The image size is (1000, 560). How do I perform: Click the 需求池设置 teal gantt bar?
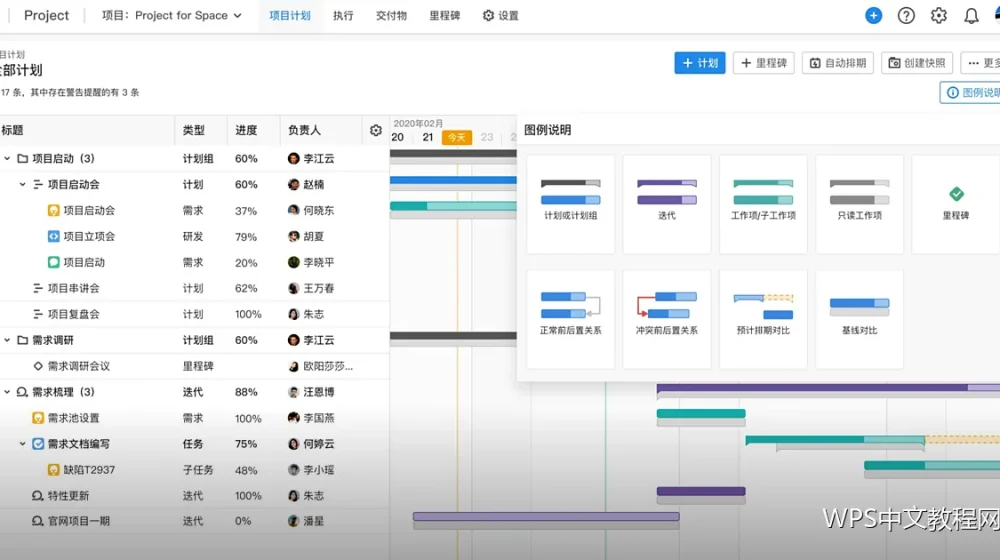tap(701, 413)
